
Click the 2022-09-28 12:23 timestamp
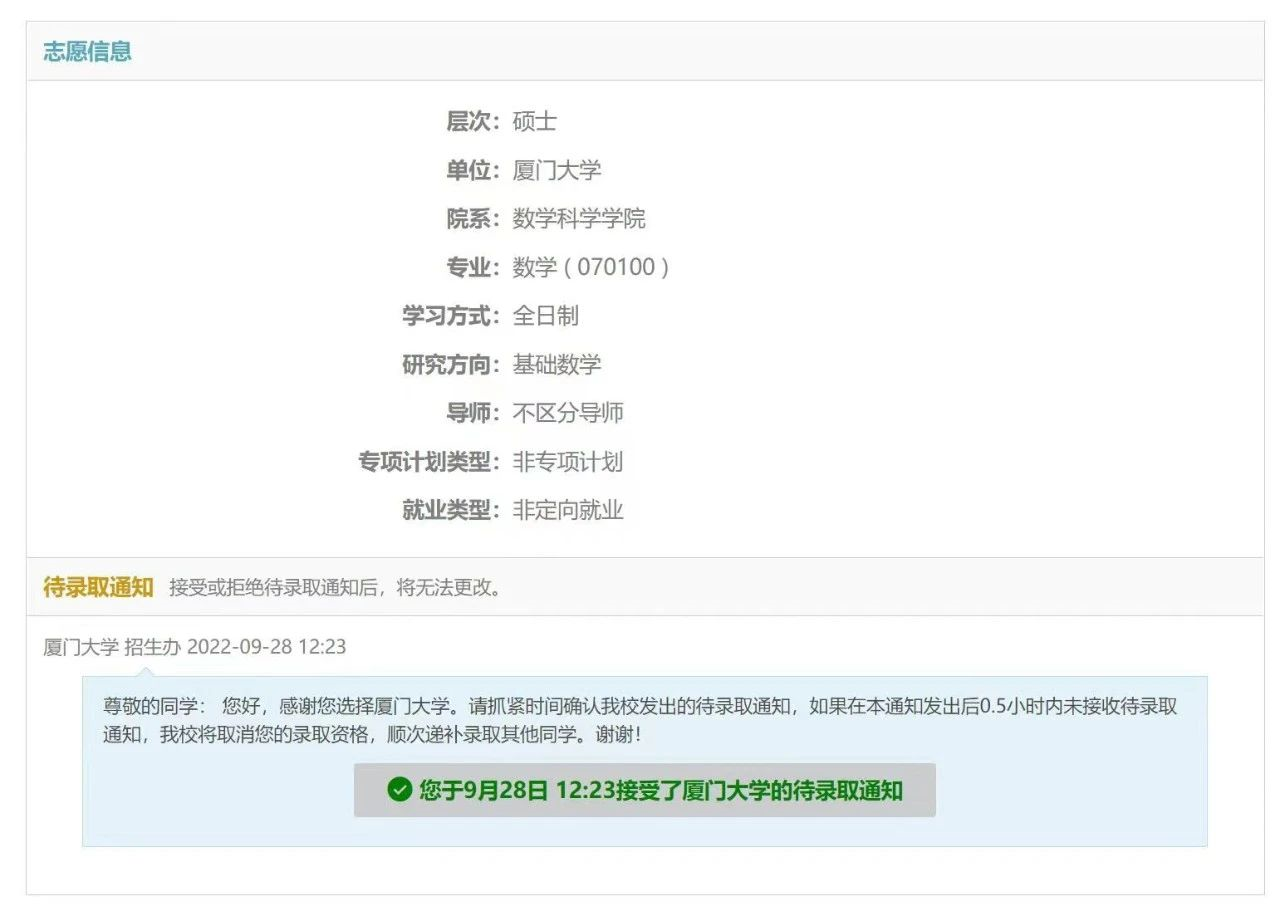point(266,646)
